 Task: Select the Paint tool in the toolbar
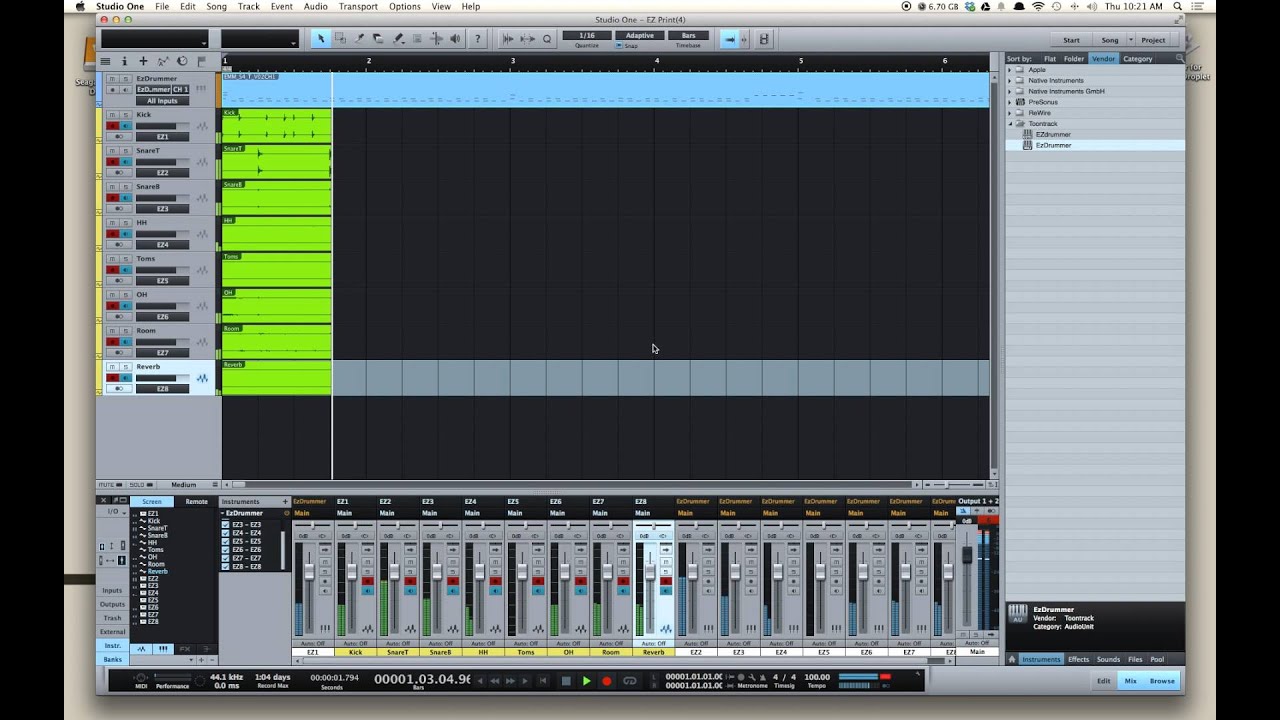398,39
